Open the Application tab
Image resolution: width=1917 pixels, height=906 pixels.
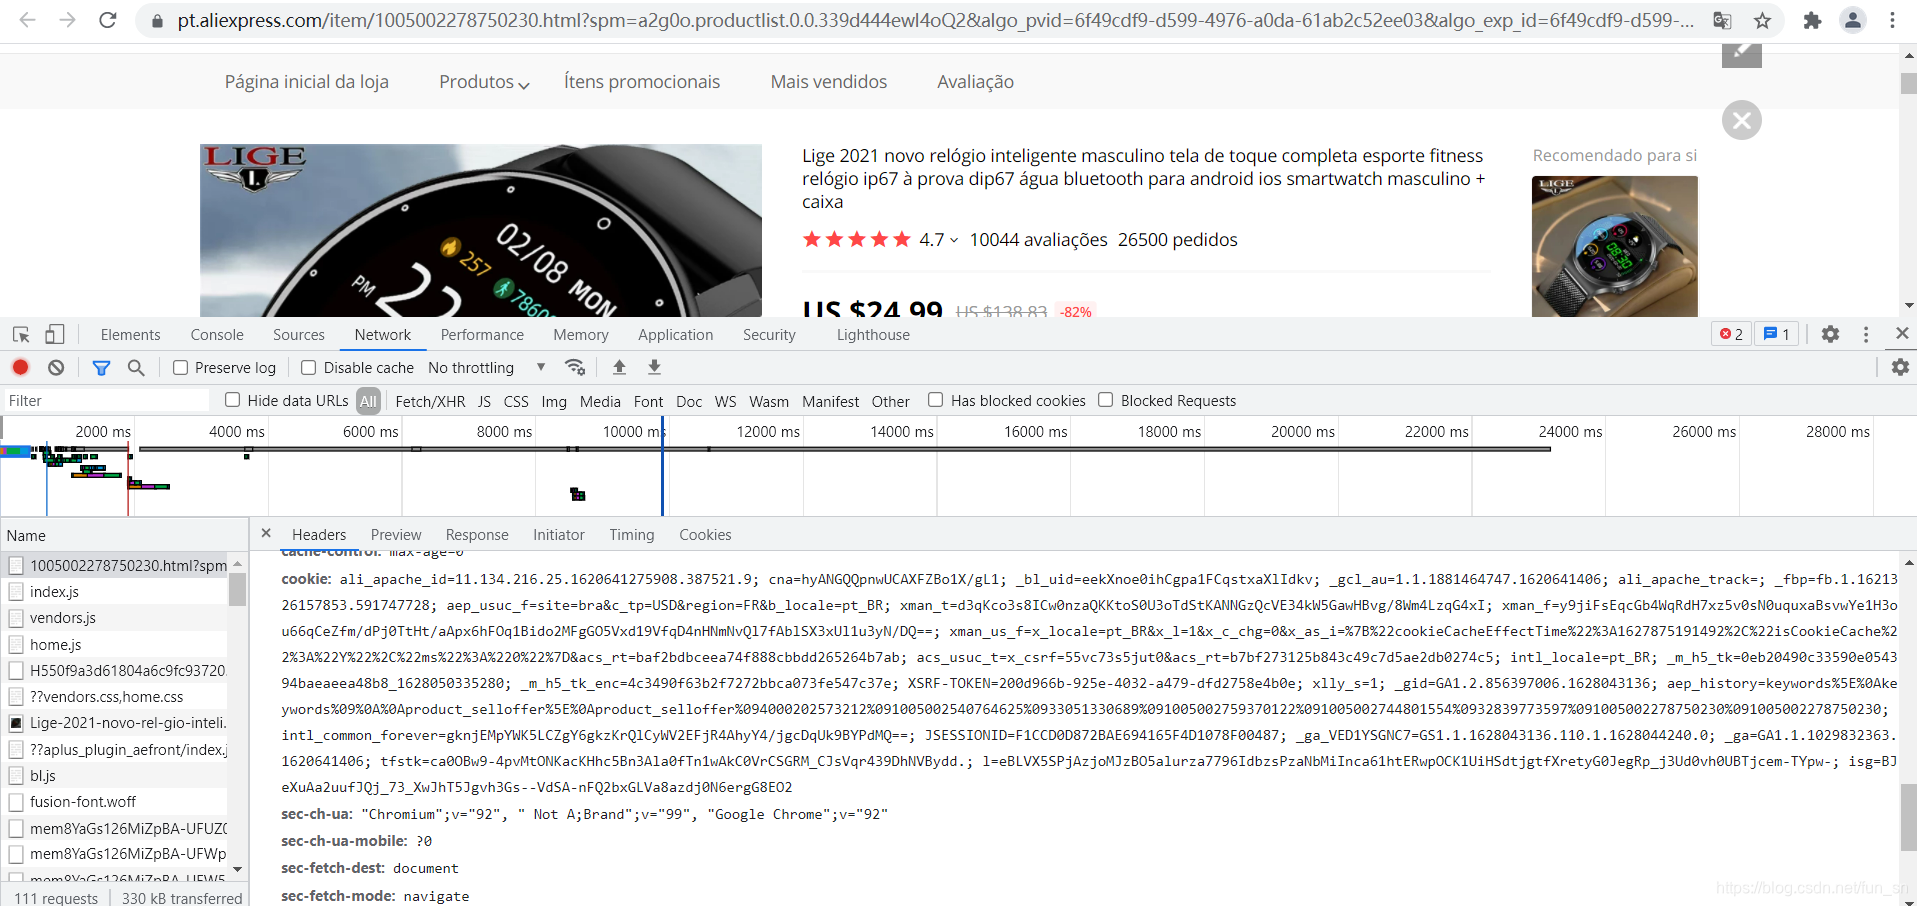click(x=676, y=335)
